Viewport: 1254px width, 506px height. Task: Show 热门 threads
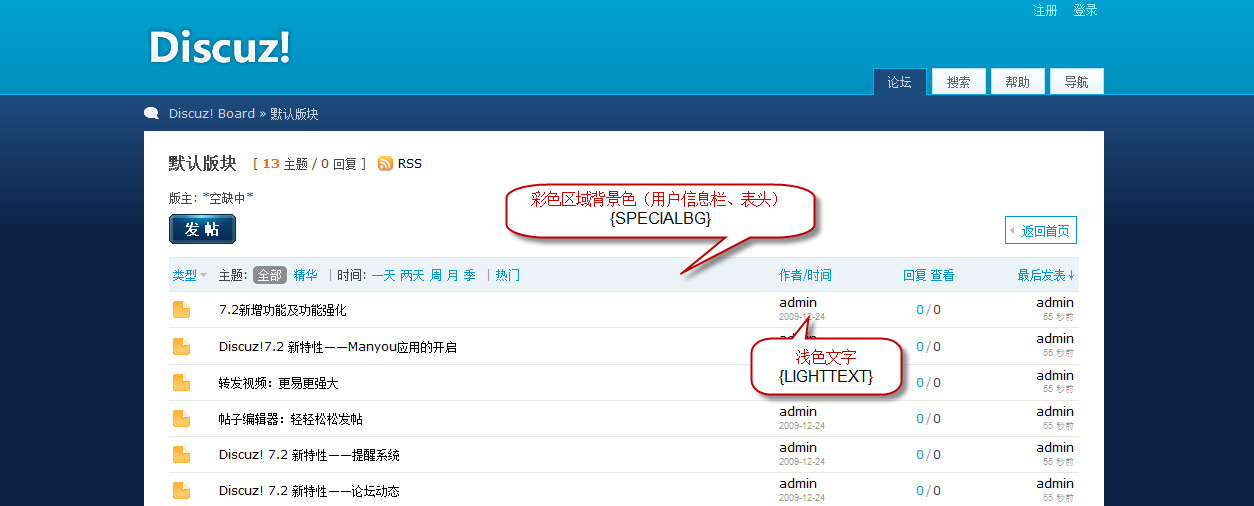coord(508,275)
